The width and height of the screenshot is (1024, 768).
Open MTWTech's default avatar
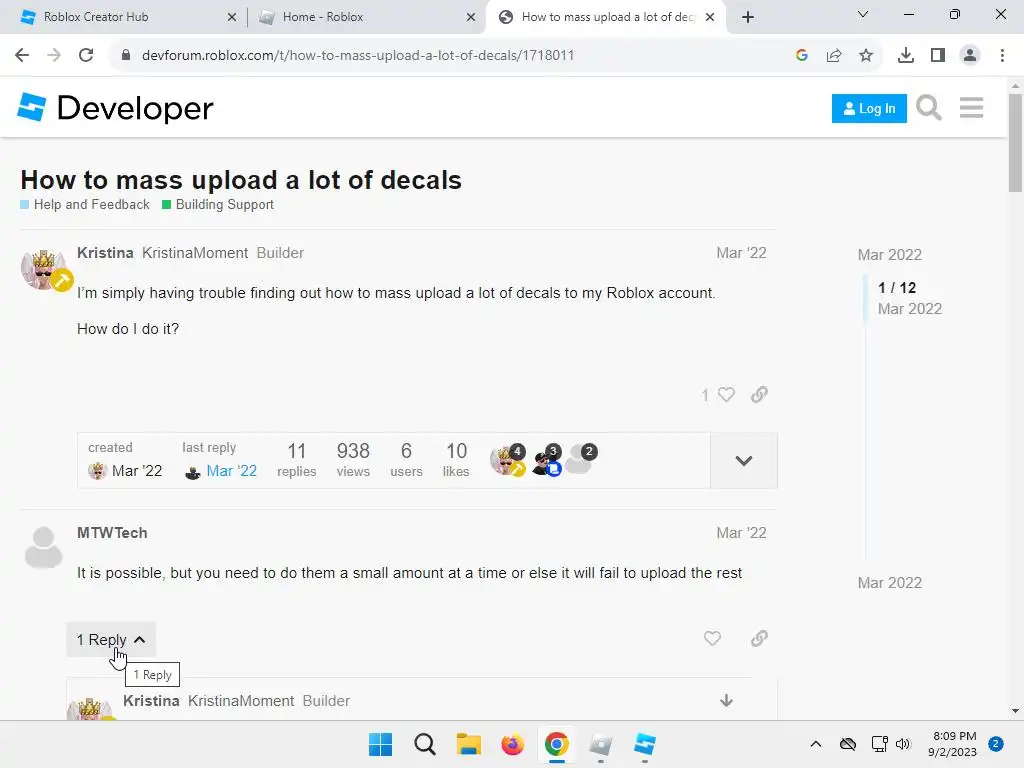[44, 547]
